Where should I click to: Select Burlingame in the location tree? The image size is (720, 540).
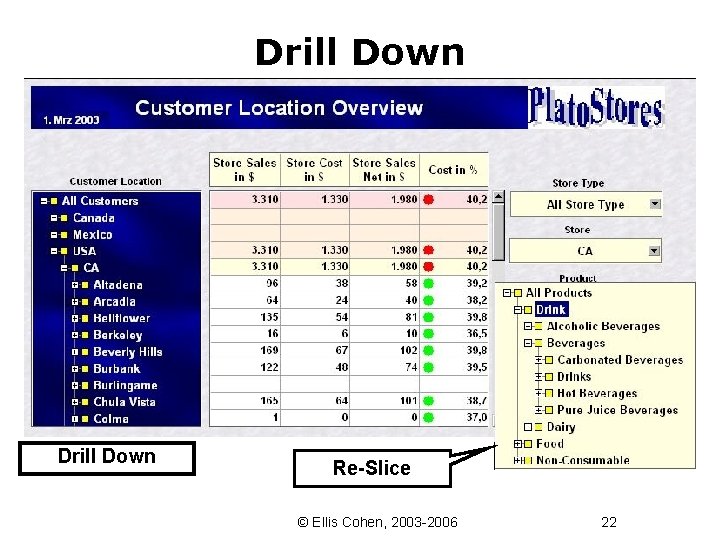point(125,385)
